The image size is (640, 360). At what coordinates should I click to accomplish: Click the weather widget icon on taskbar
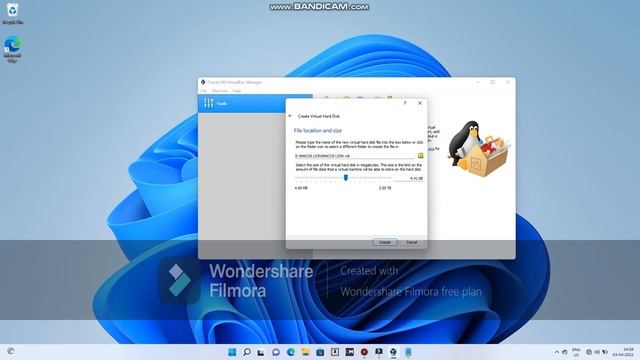click(x=11, y=351)
